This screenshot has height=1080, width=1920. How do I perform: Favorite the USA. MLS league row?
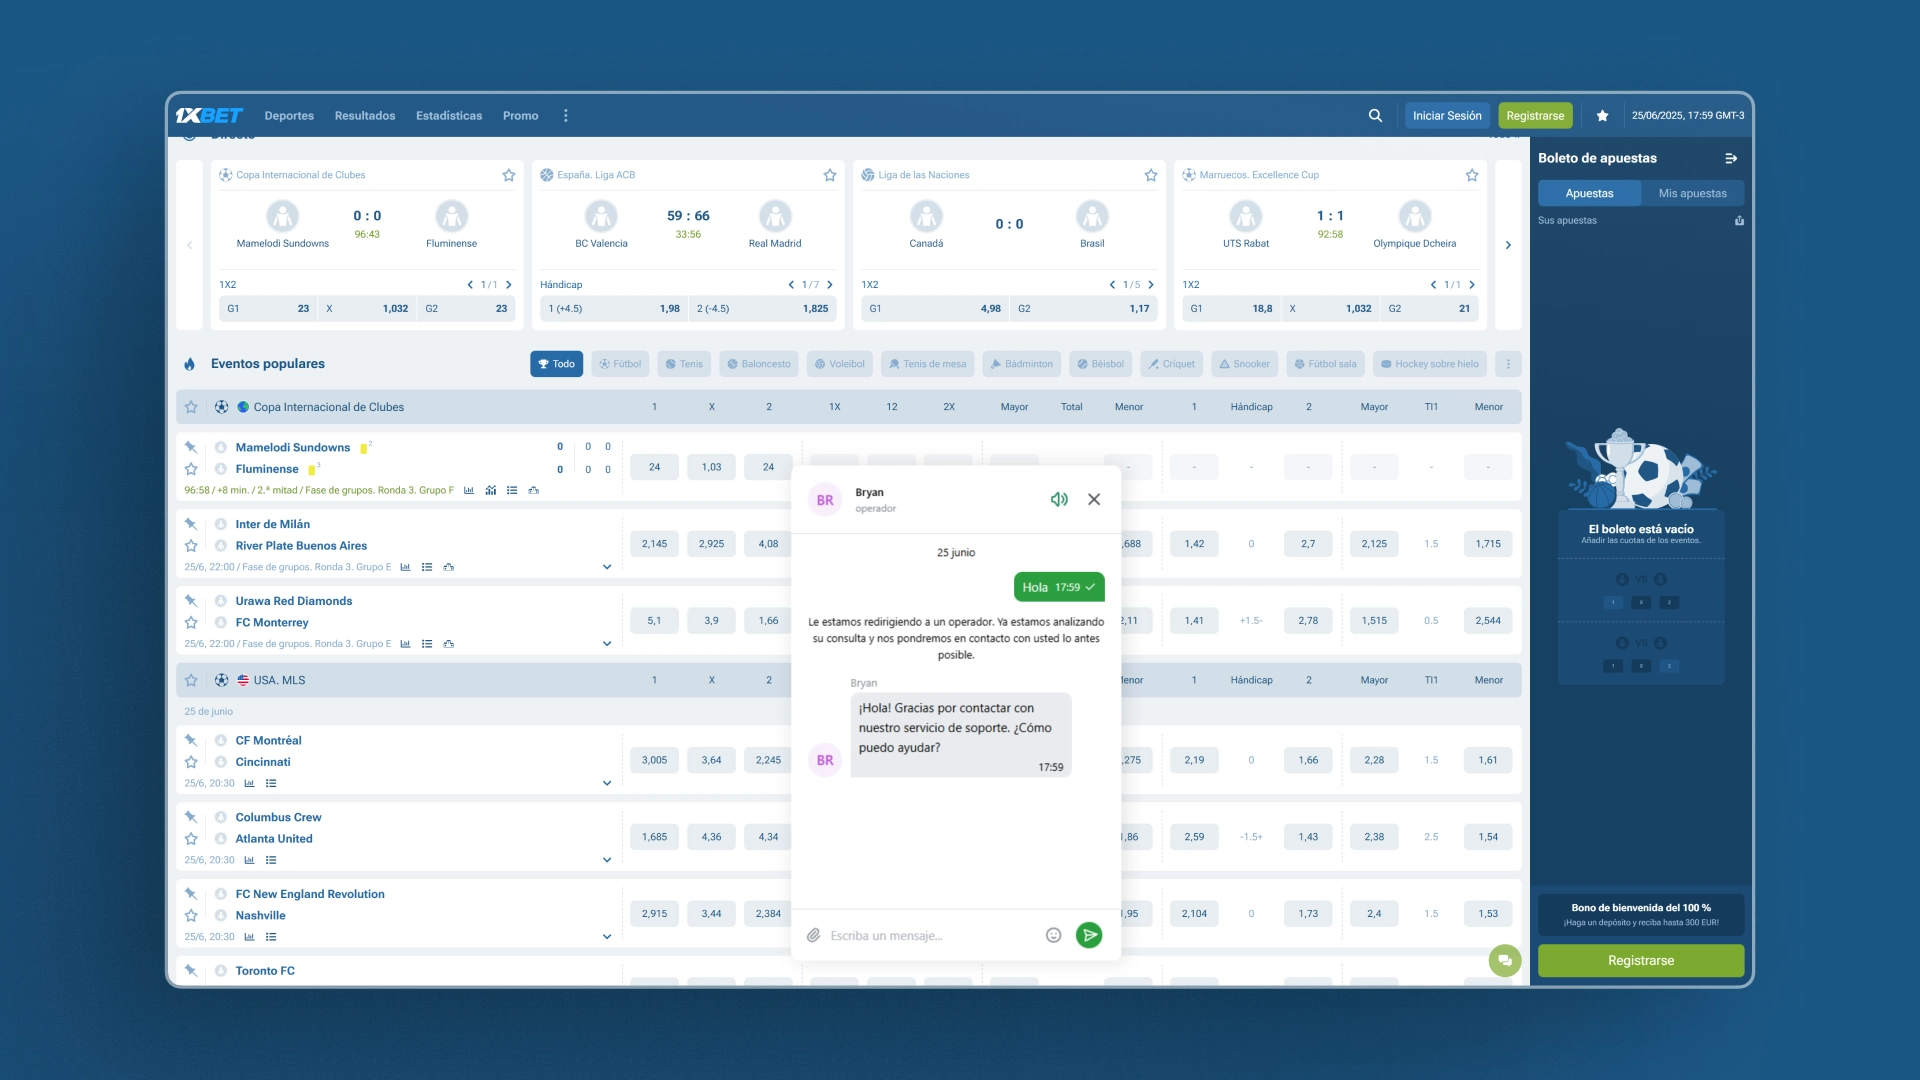(191, 680)
